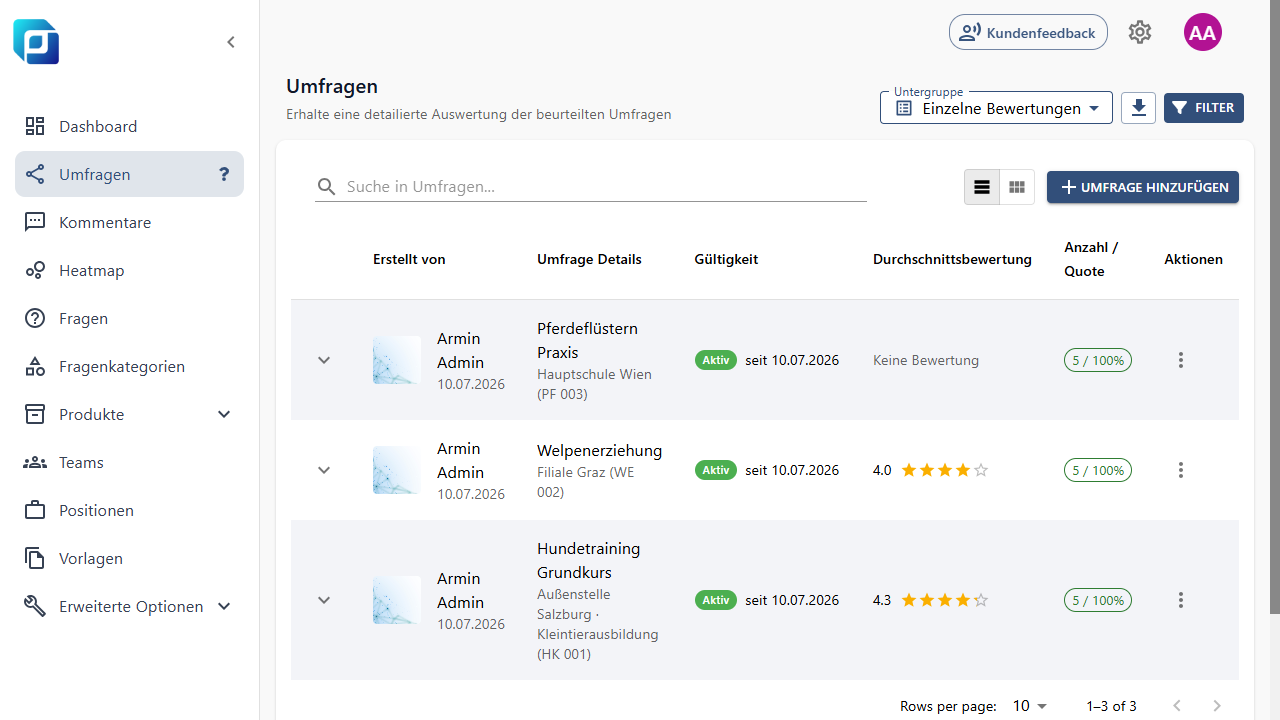Click the 5 / 100% chip for Pferdeflüstern Praxis

(1098, 360)
